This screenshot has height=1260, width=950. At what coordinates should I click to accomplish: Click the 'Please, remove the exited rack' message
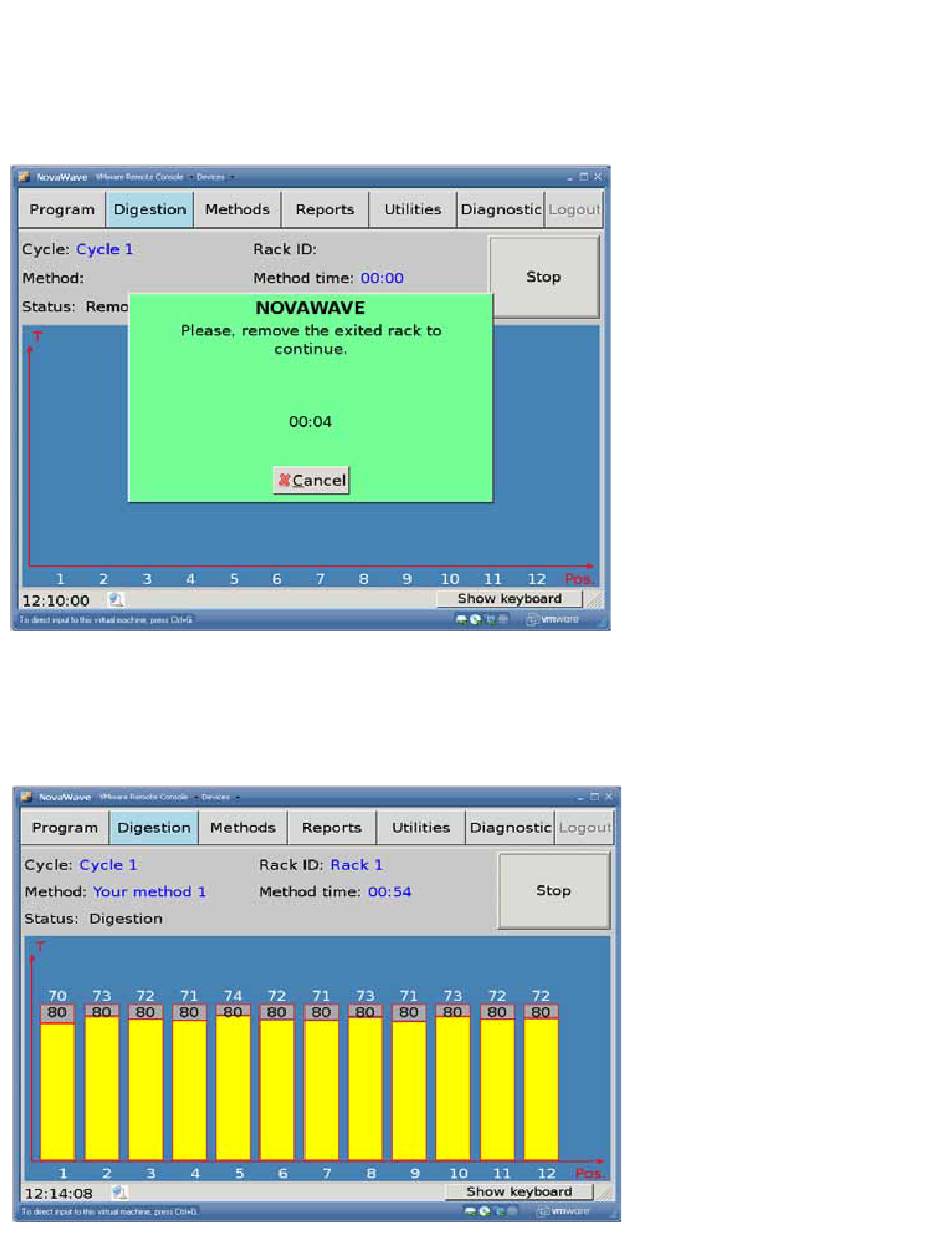pyautogui.click(x=311, y=340)
